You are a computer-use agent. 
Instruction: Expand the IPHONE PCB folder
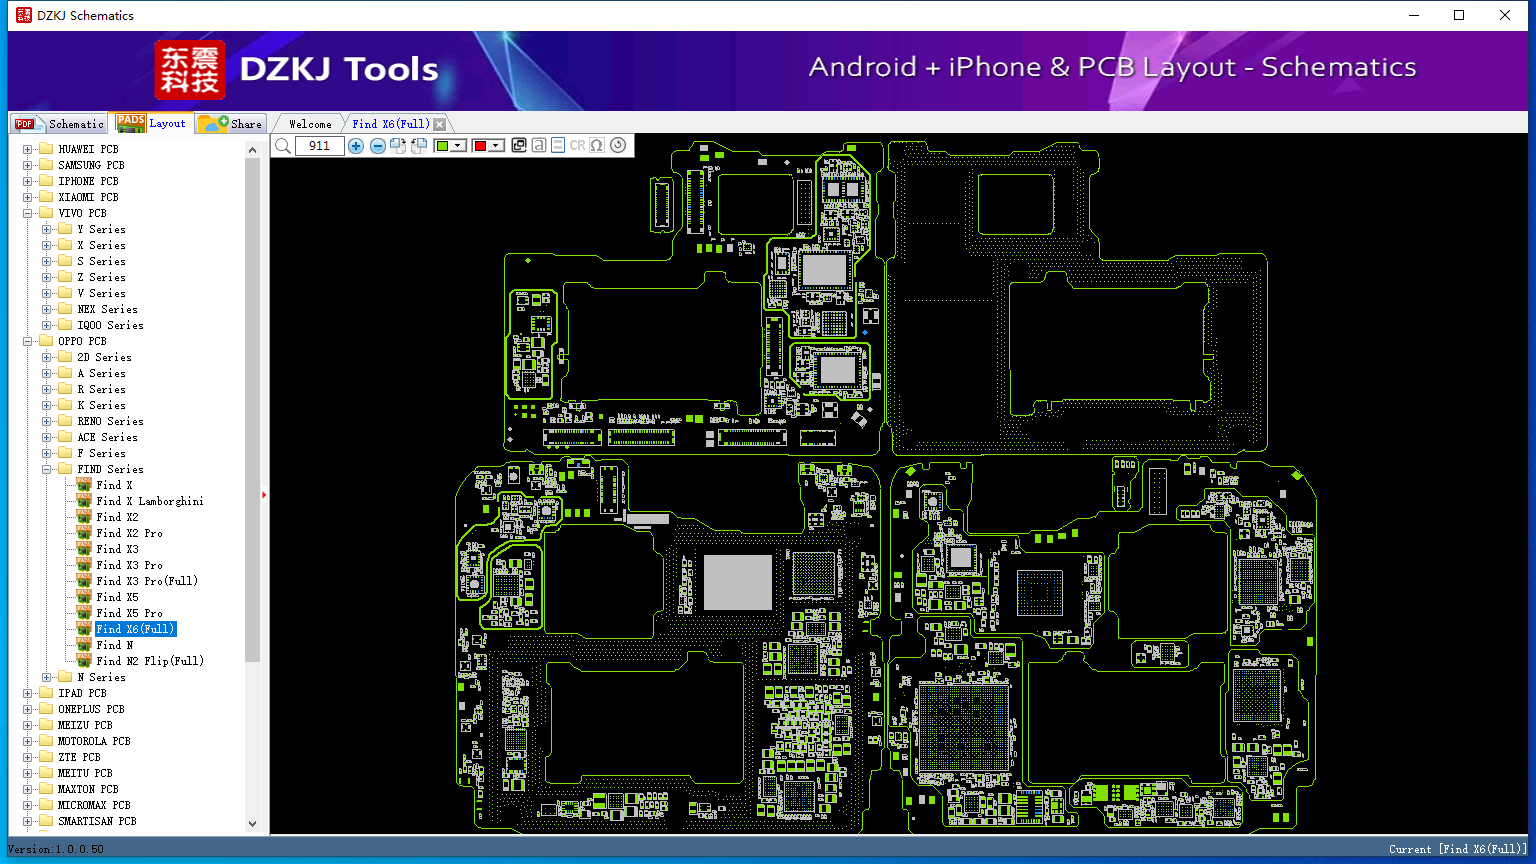tap(28, 181)
